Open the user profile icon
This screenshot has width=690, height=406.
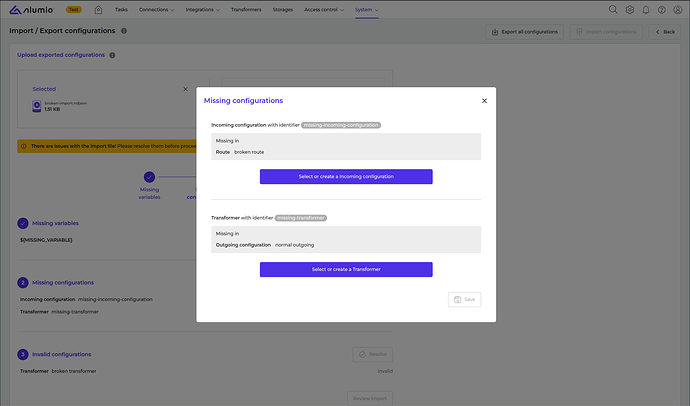coord(678,9)
